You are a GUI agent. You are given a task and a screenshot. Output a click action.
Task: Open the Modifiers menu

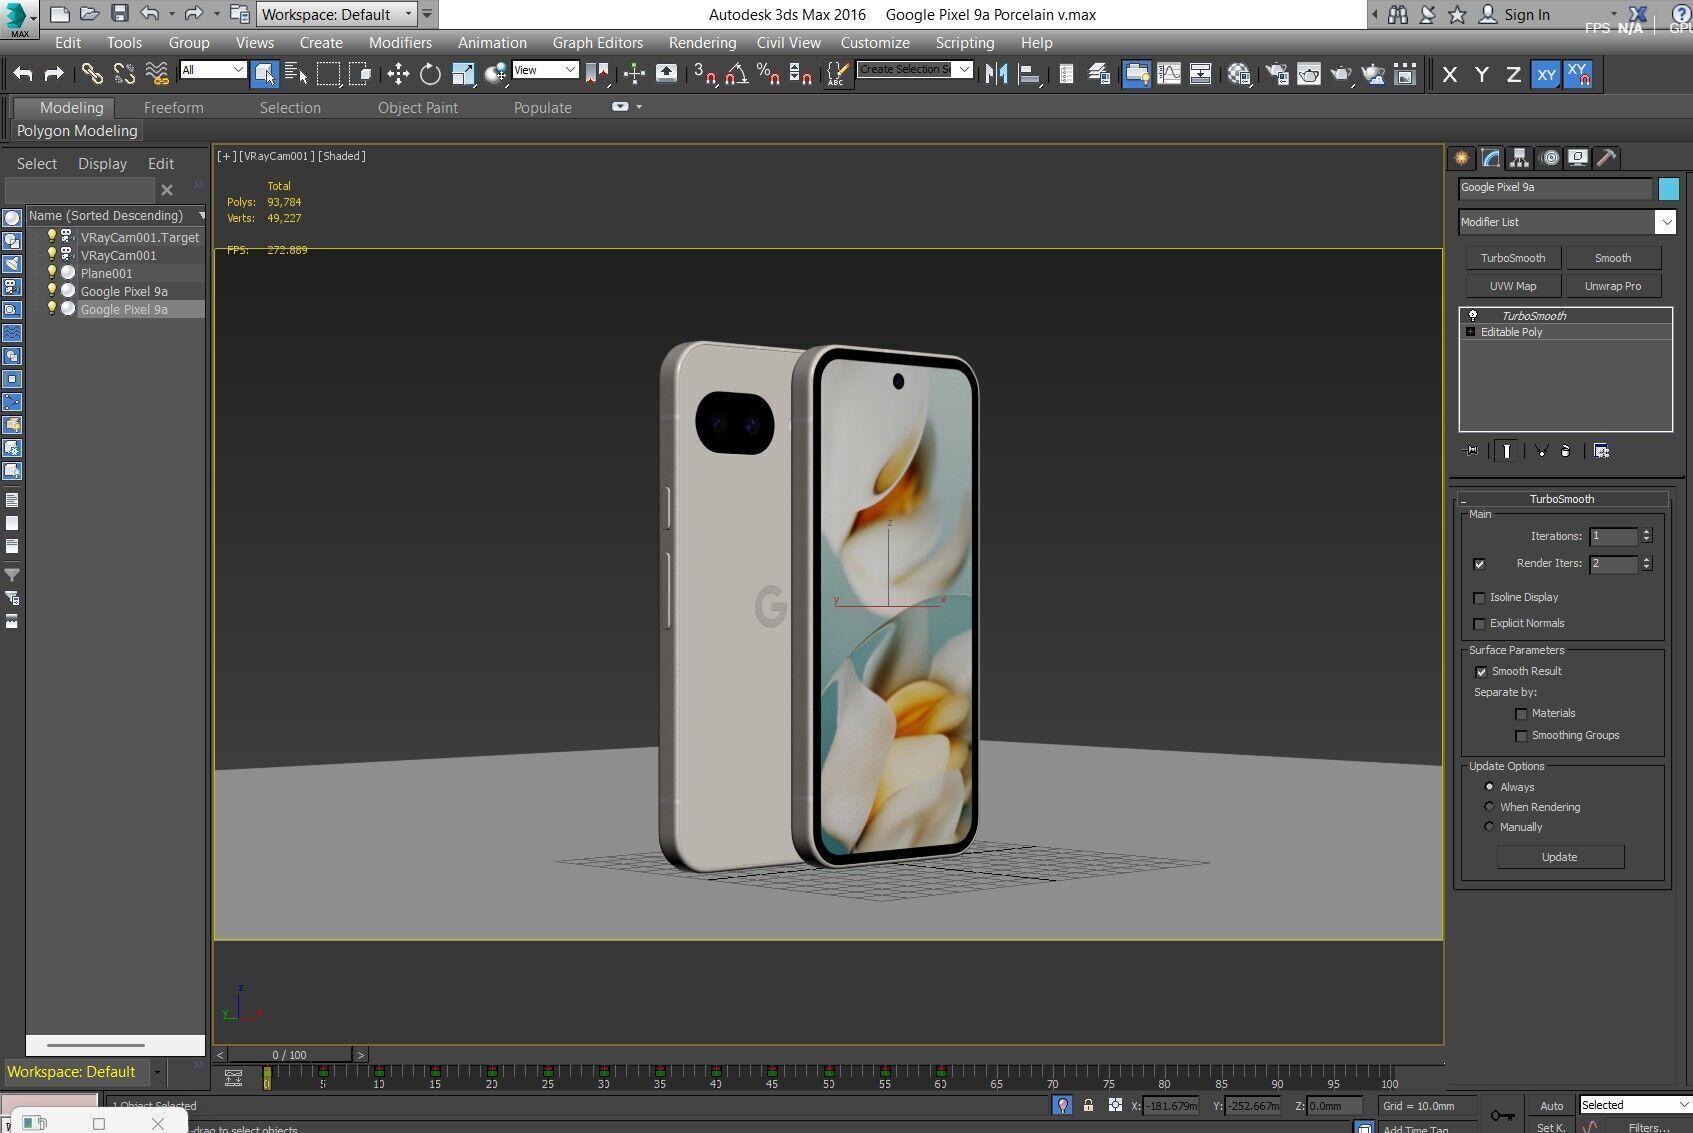400,43
